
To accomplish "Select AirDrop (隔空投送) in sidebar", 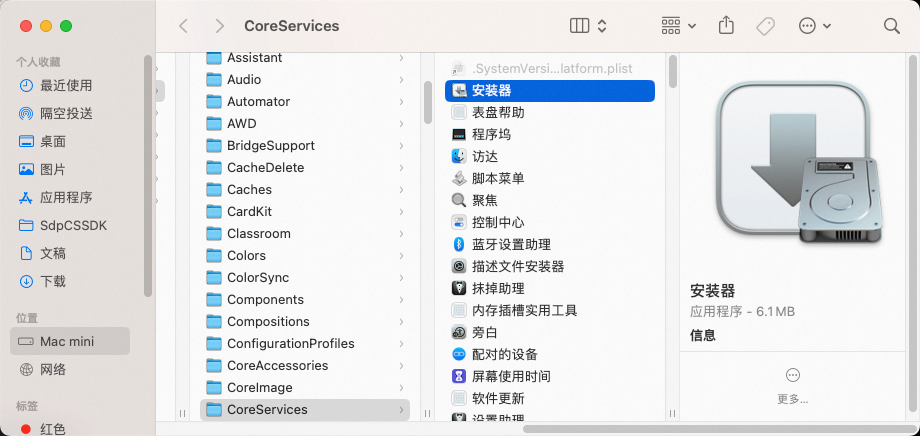I will click(66, 113).
